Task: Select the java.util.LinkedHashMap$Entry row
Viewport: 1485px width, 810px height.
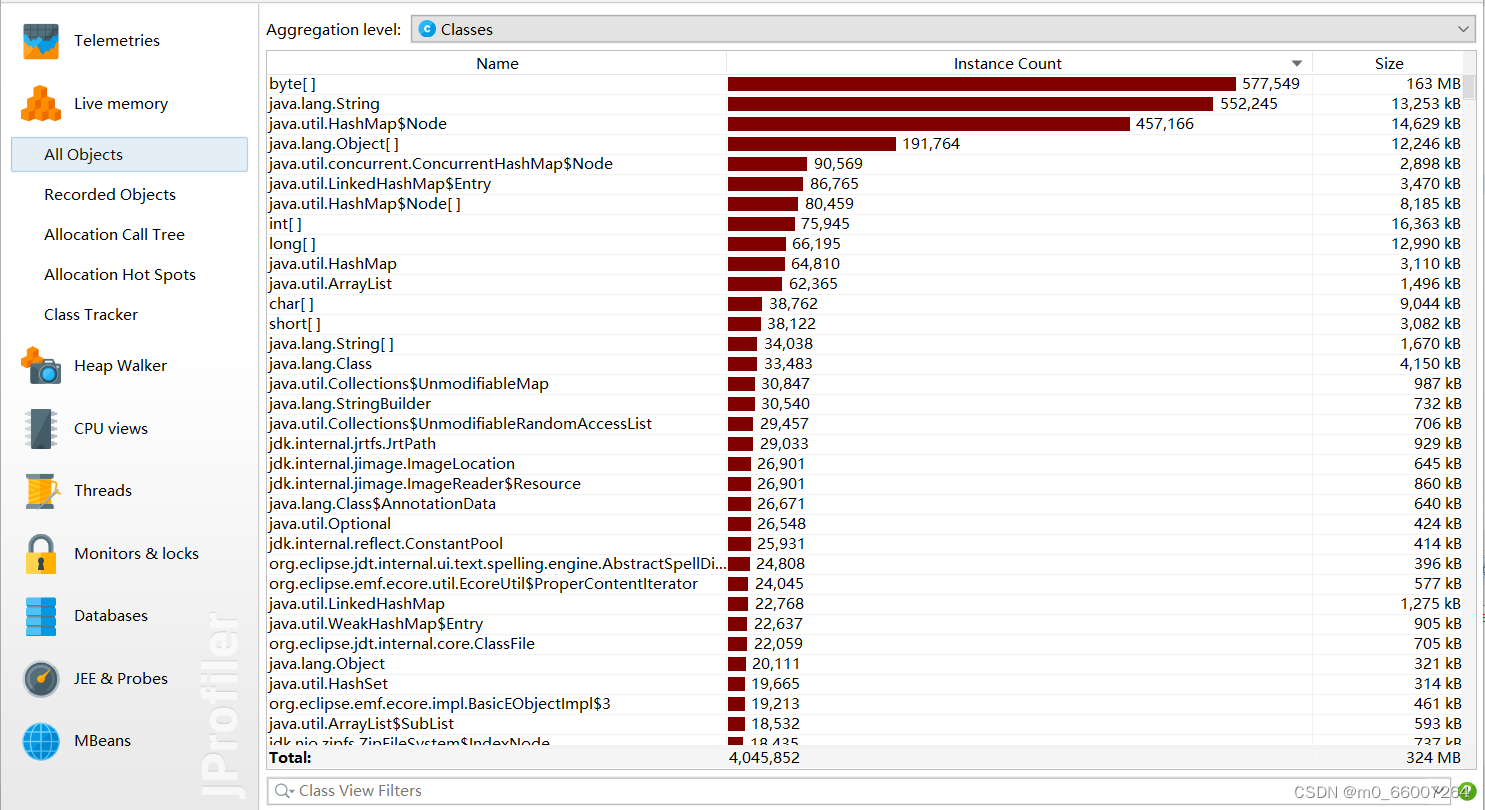Action: [x=866, y=184]
